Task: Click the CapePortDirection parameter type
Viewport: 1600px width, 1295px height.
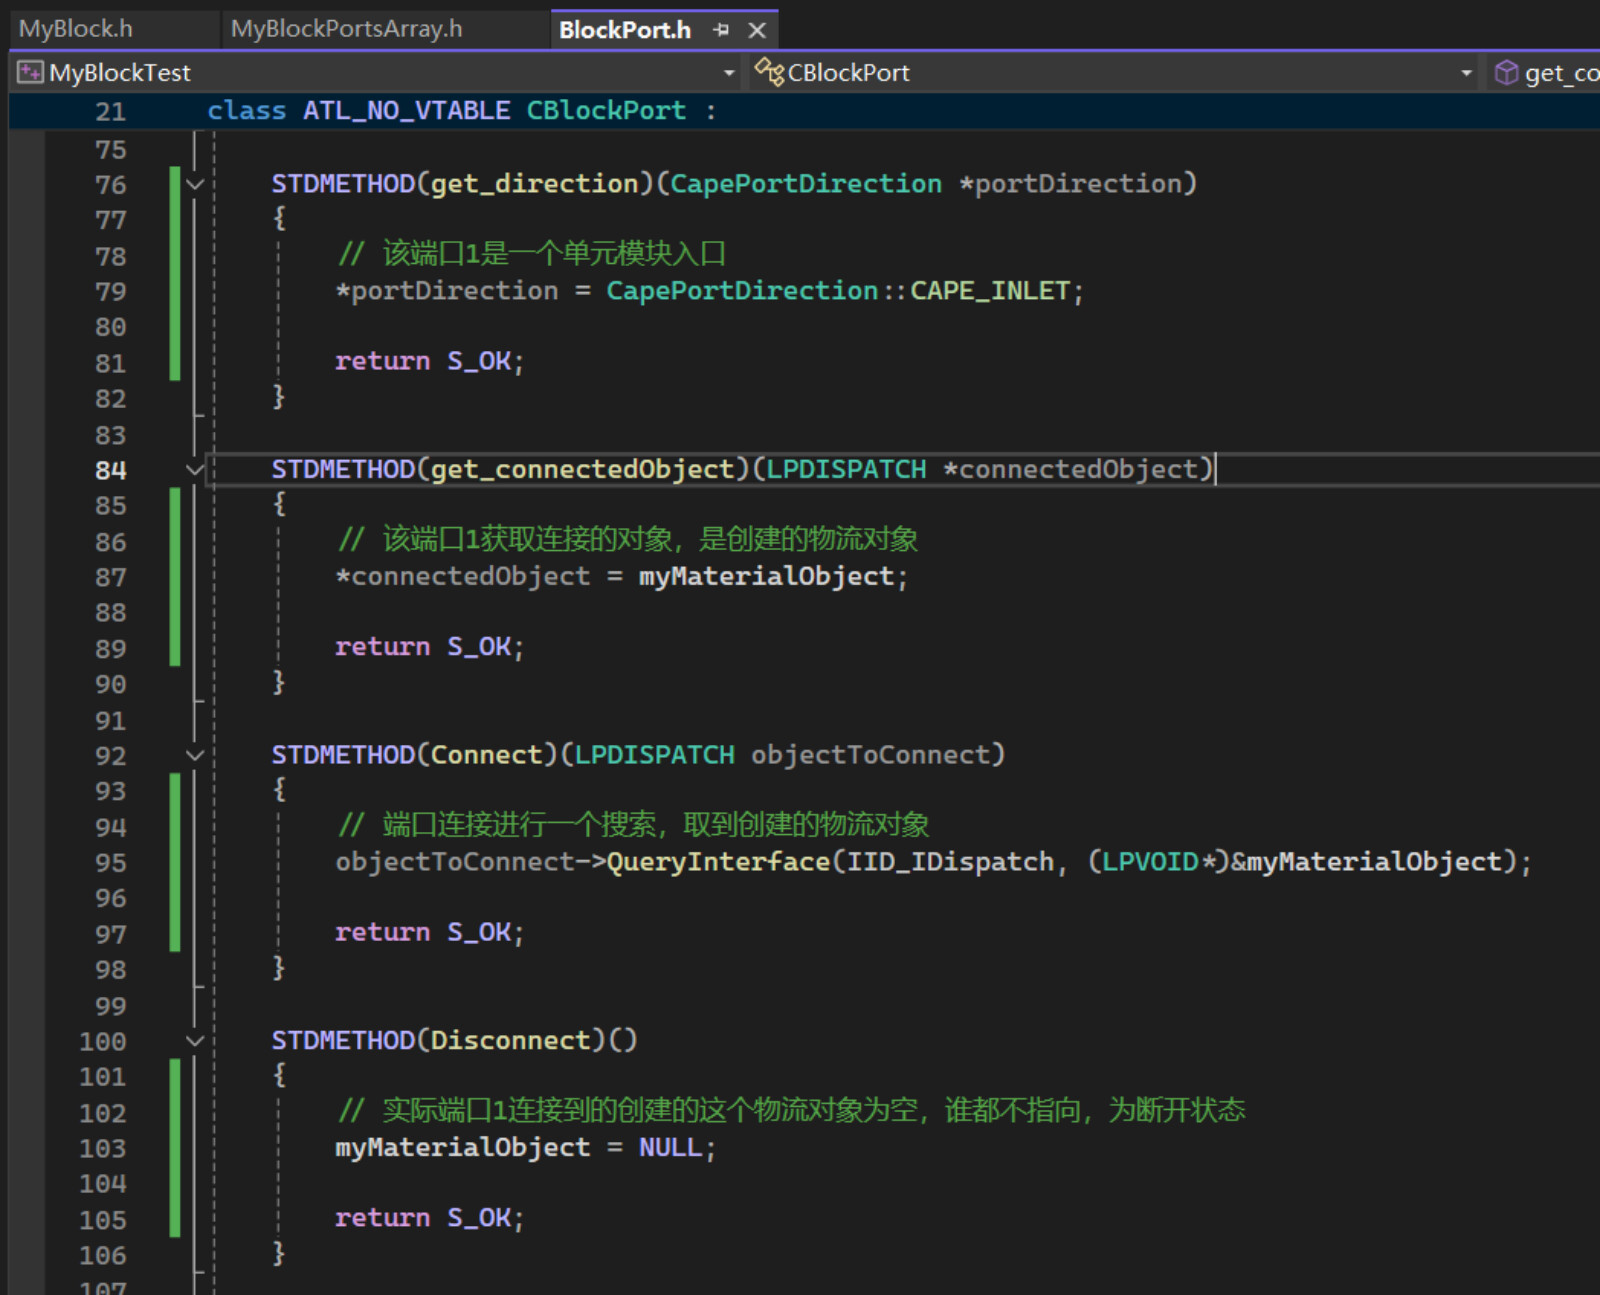Action: pyautogui.click(x=806, y=184)
